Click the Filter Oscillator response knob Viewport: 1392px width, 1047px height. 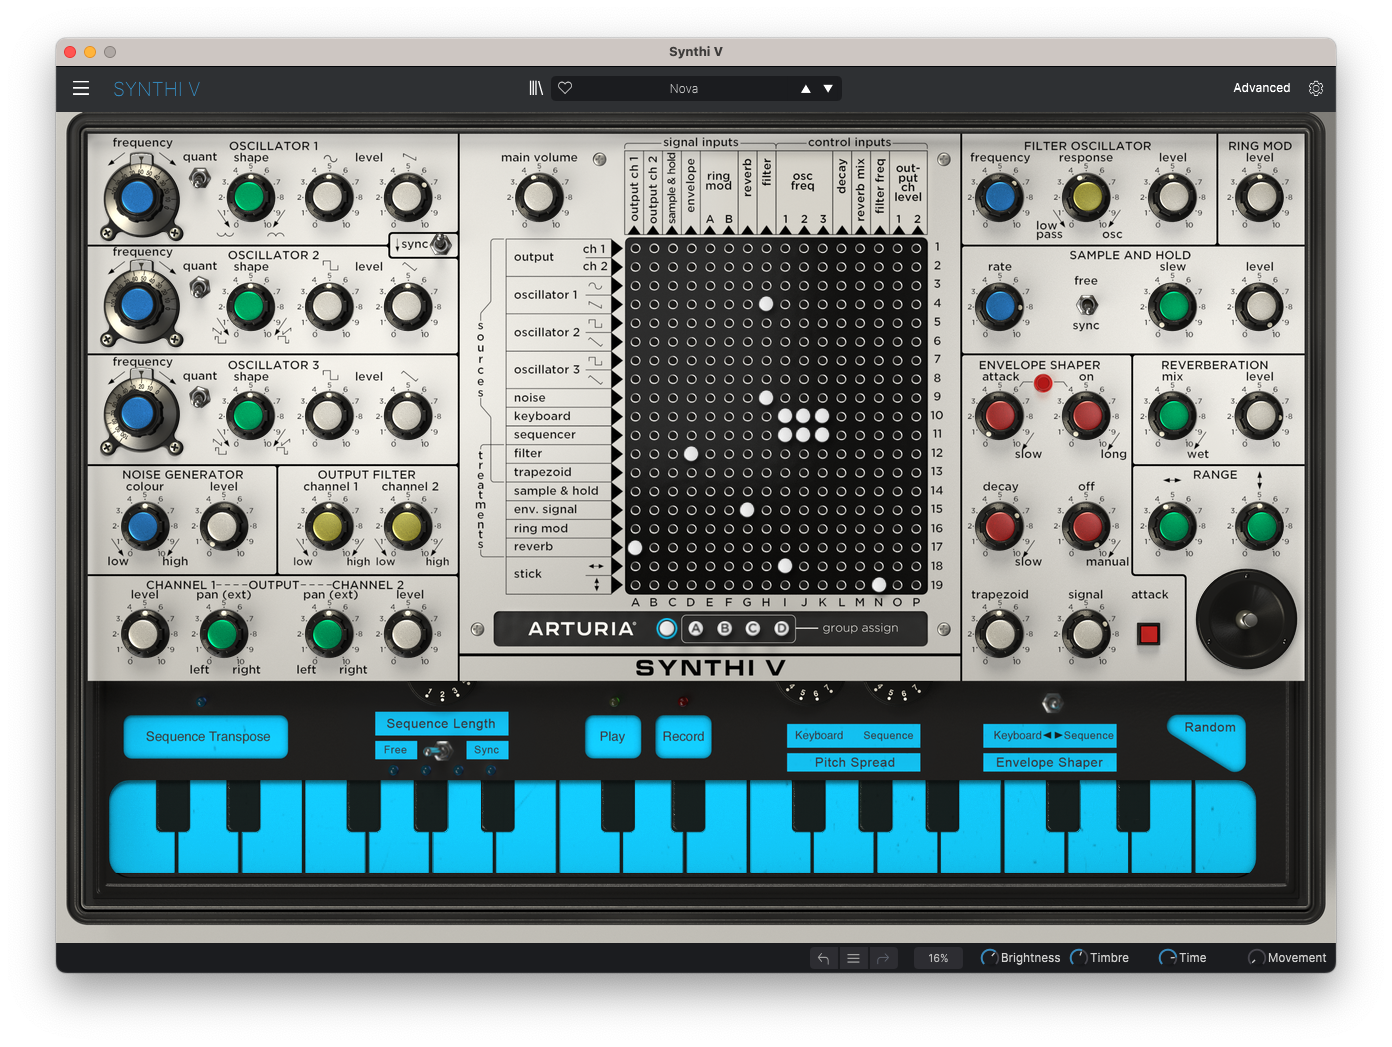click(1085, 197)
